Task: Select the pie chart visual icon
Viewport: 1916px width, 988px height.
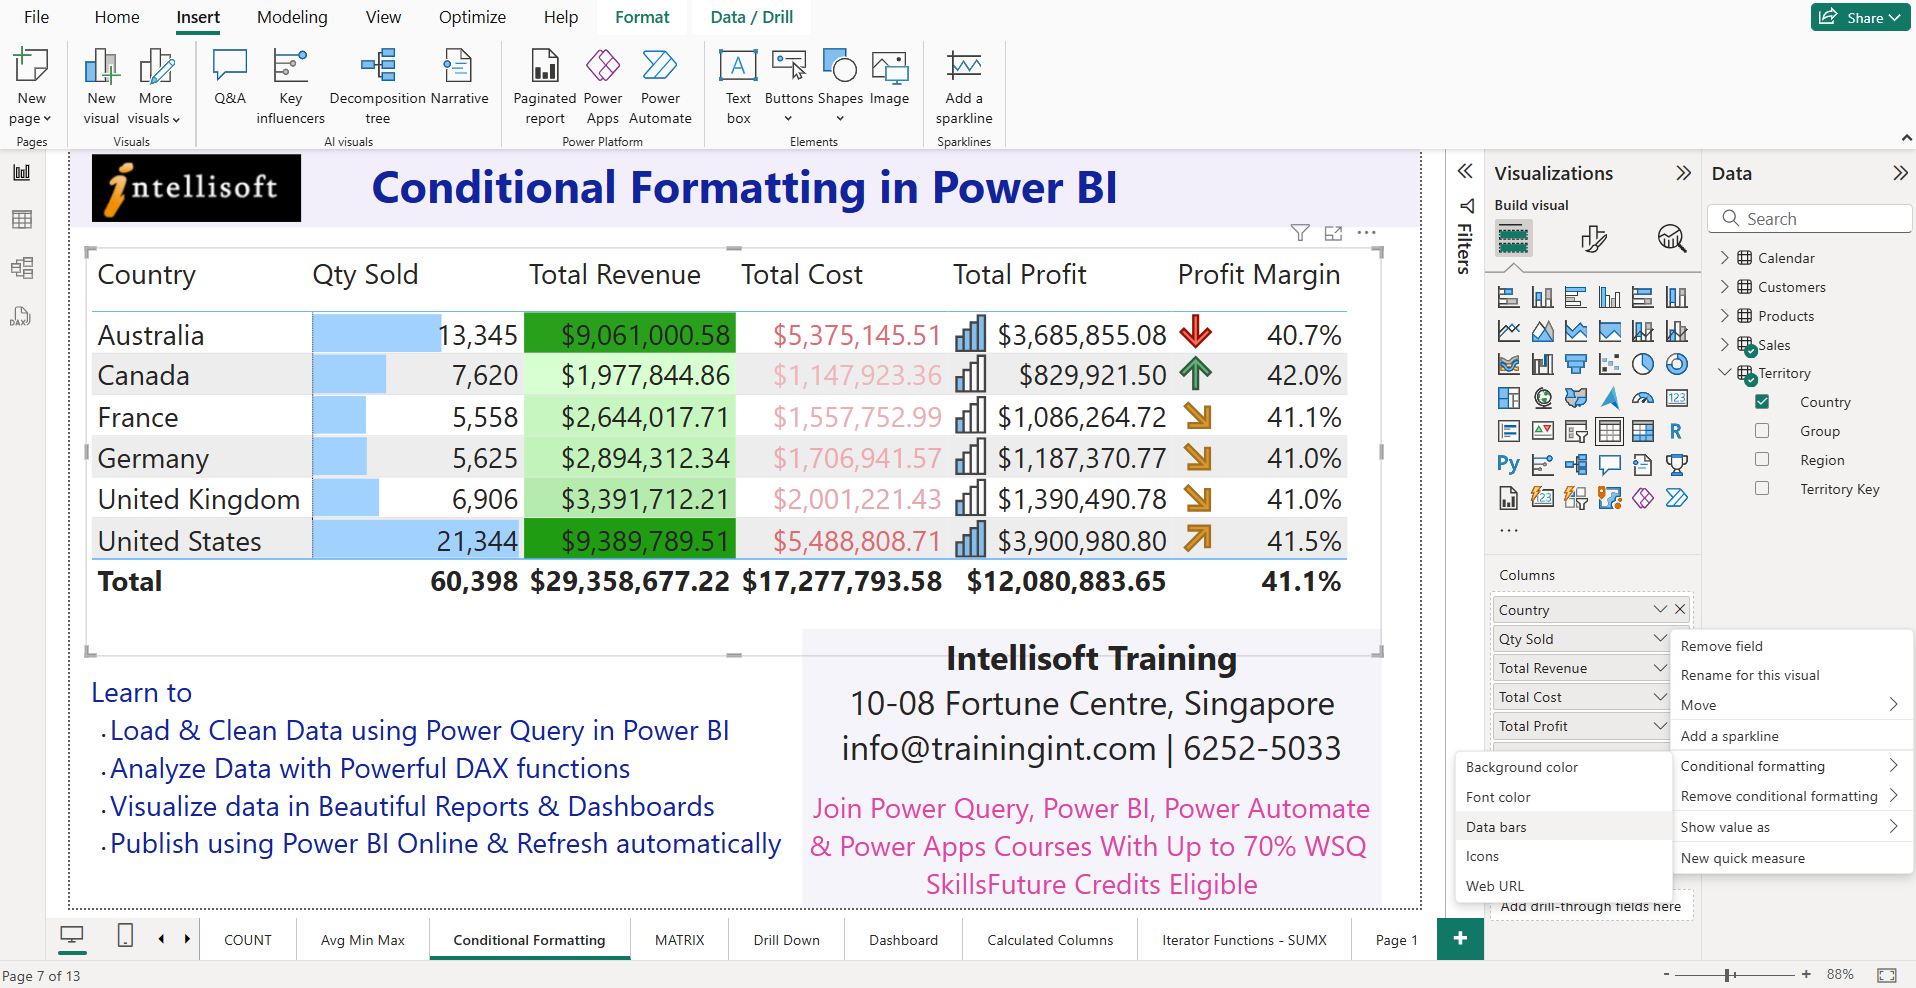Action: pyautogui.click(x=1643, y=364)
